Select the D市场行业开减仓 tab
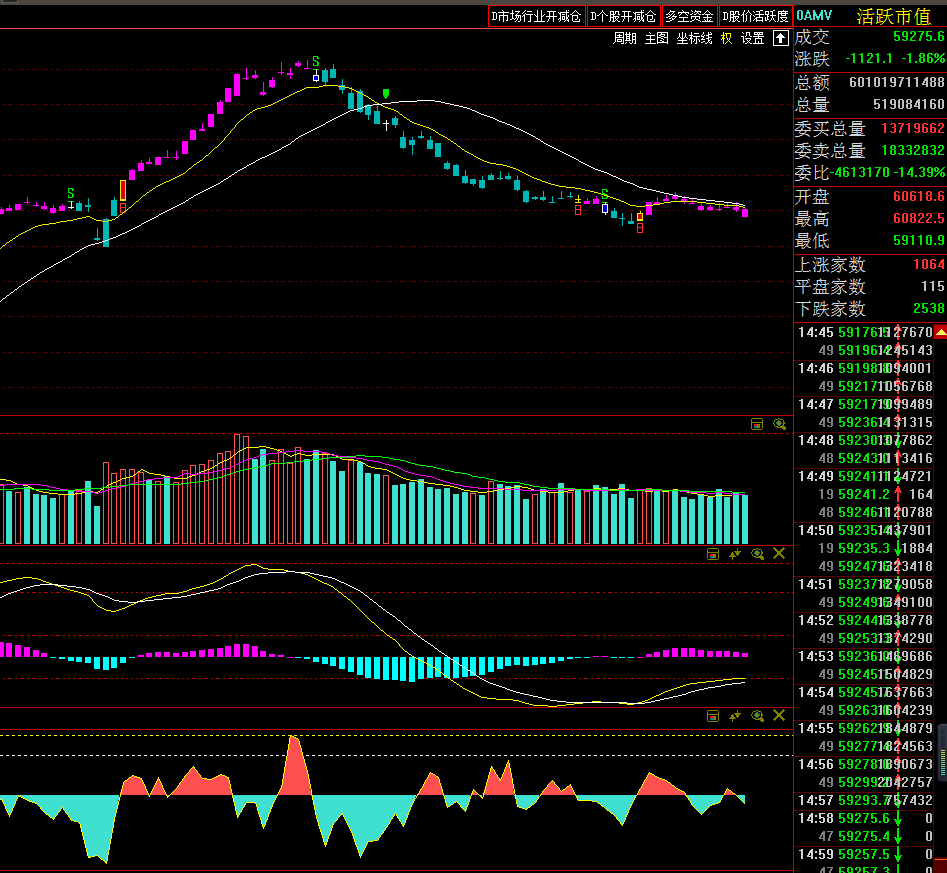Image resolution: width=947 pixels, height=873 pixels. pos(536,16)
